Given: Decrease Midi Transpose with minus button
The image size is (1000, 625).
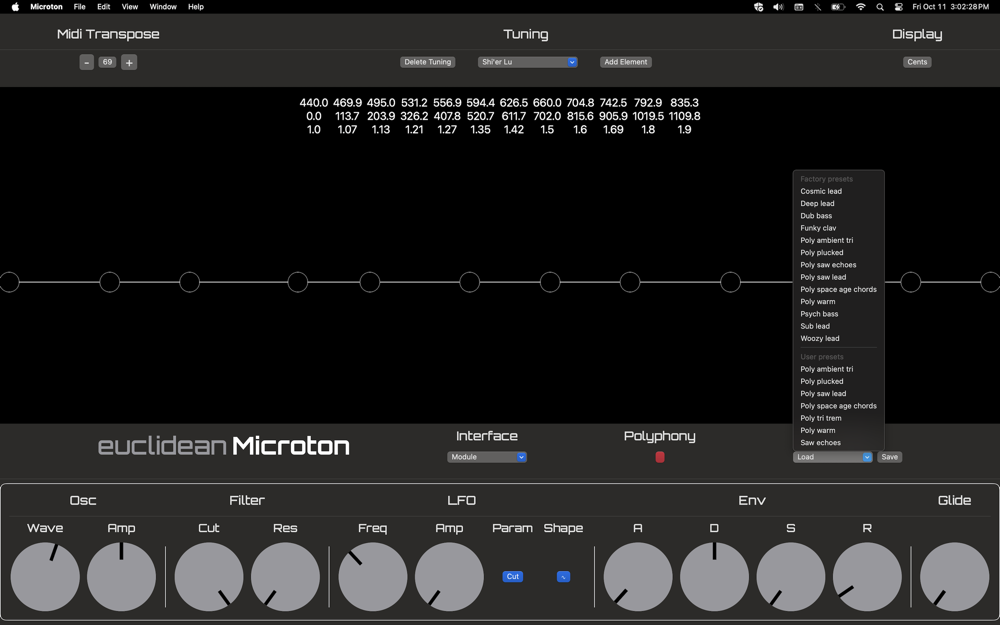Looking at the screenshot, I should [87, 62].
